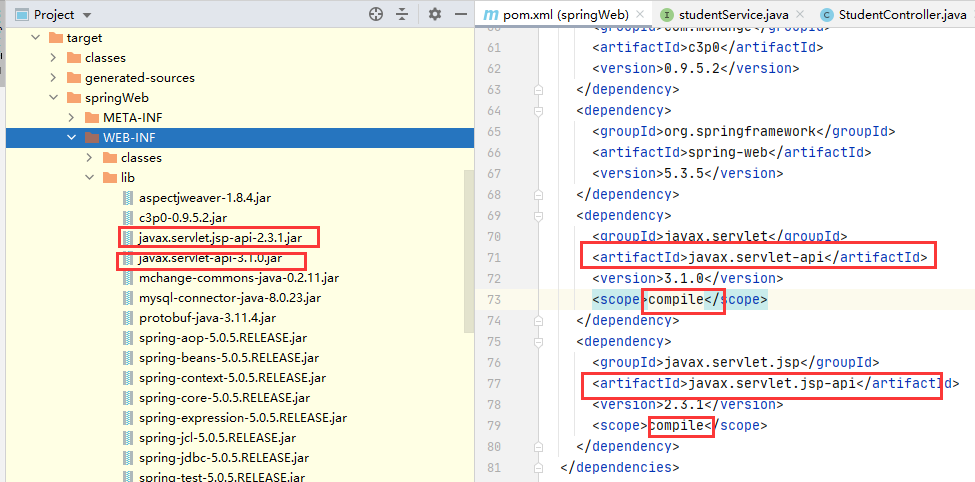The image size is (975, 482).
Task: Open the Project view dropdown
Action: (86, 15)
